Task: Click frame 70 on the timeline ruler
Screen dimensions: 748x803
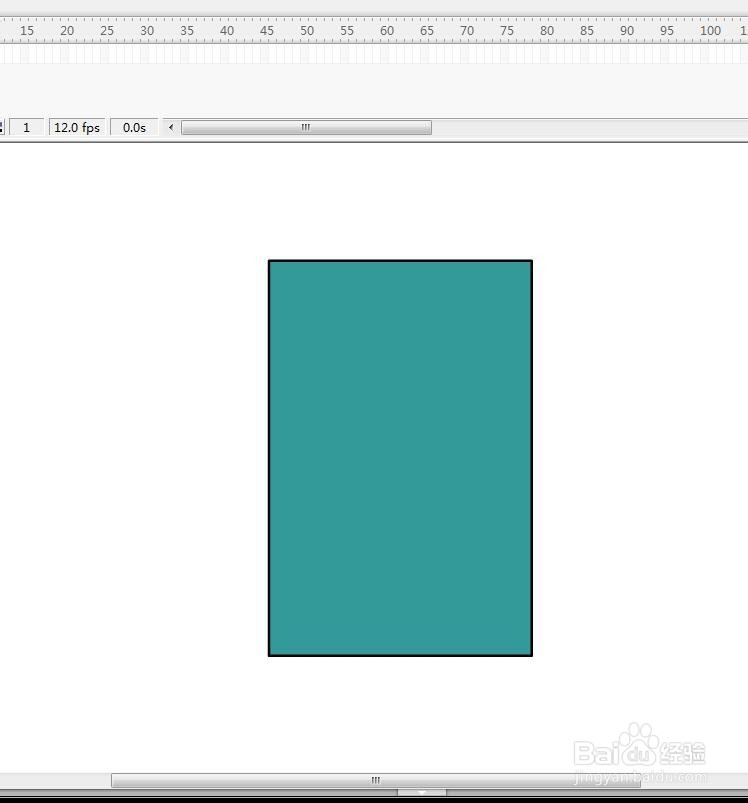Action: tap(467, 31)
